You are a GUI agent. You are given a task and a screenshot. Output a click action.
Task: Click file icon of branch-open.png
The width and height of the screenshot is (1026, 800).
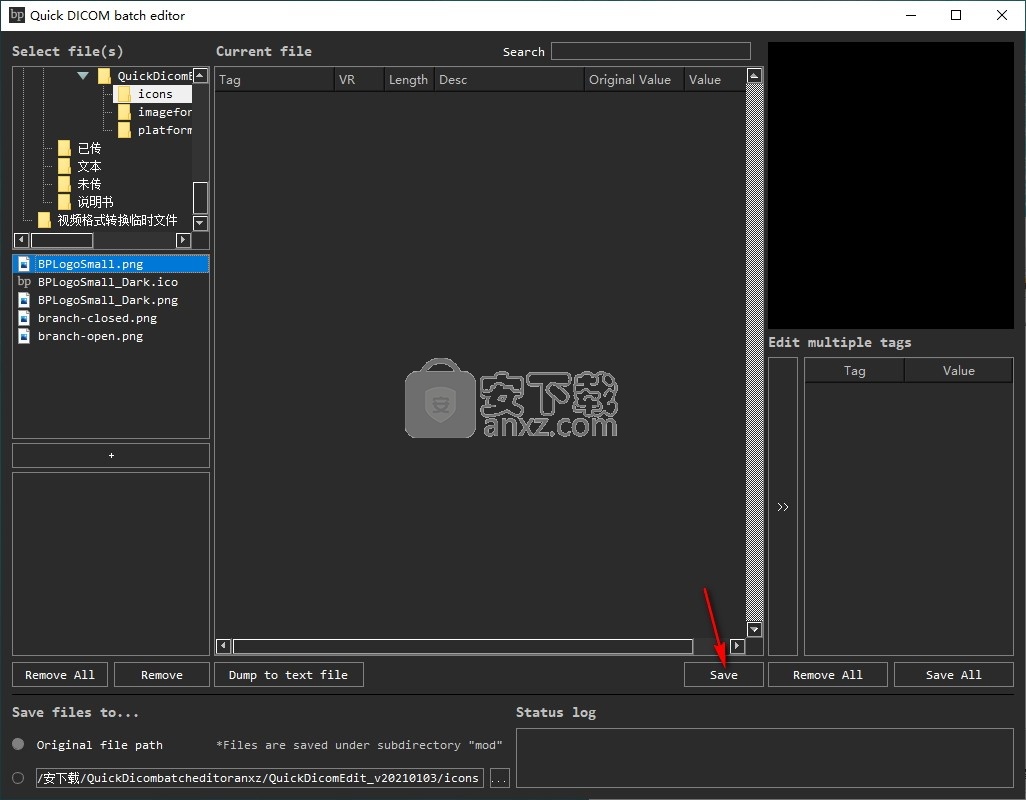click(24, 336)
